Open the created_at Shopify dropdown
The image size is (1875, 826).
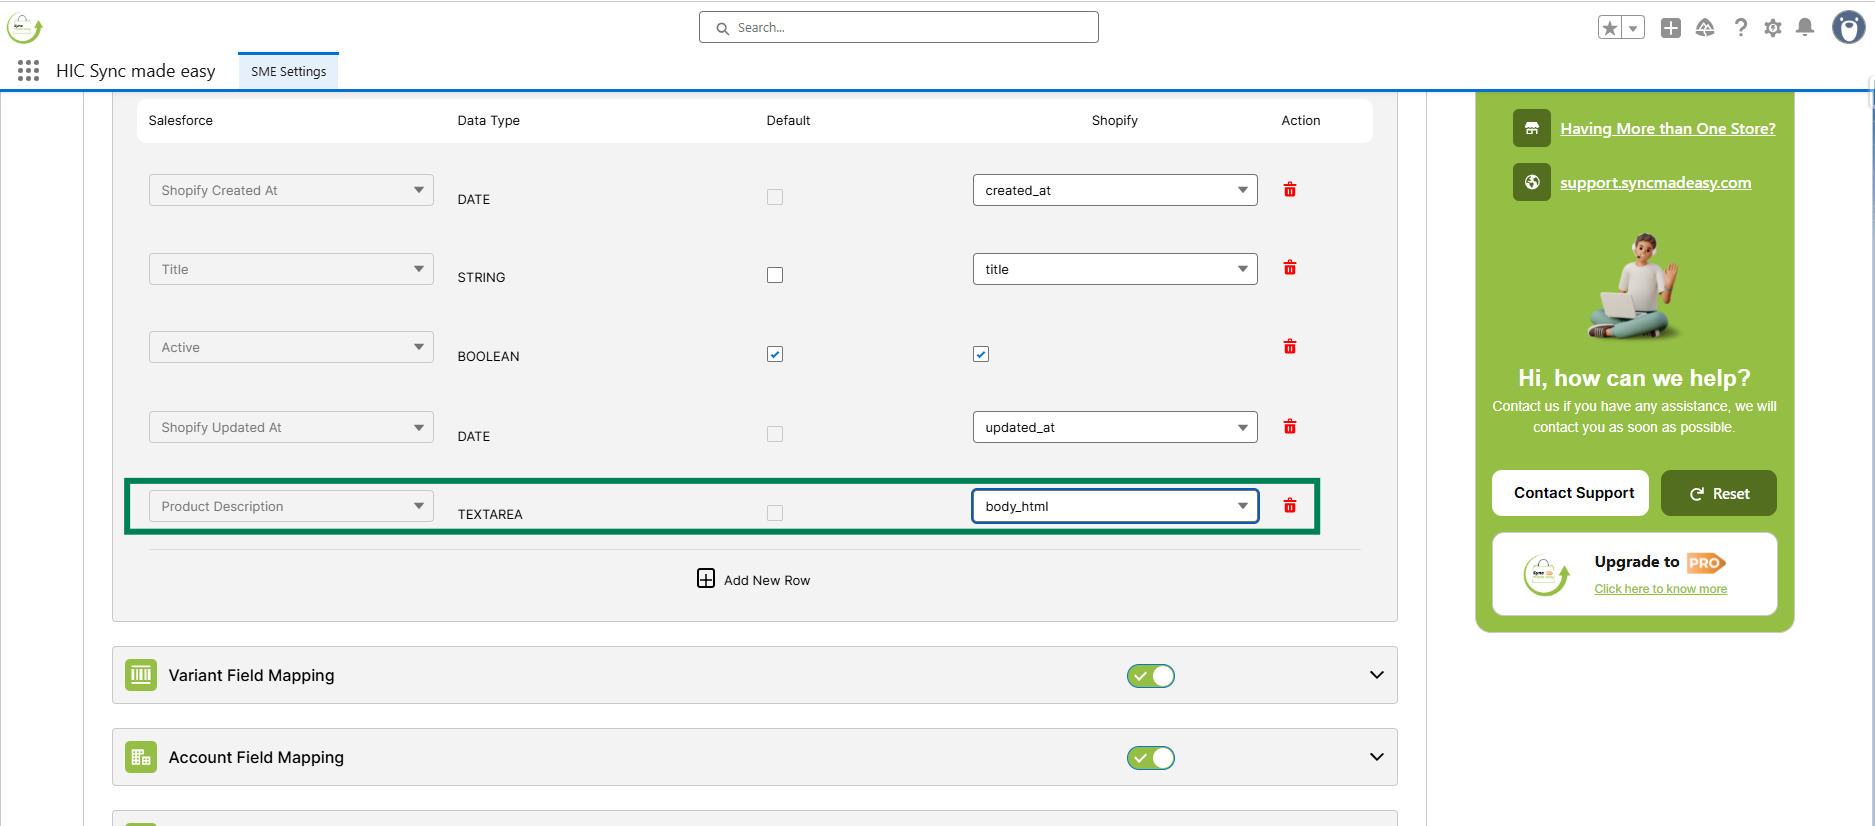click(1115, 190)
